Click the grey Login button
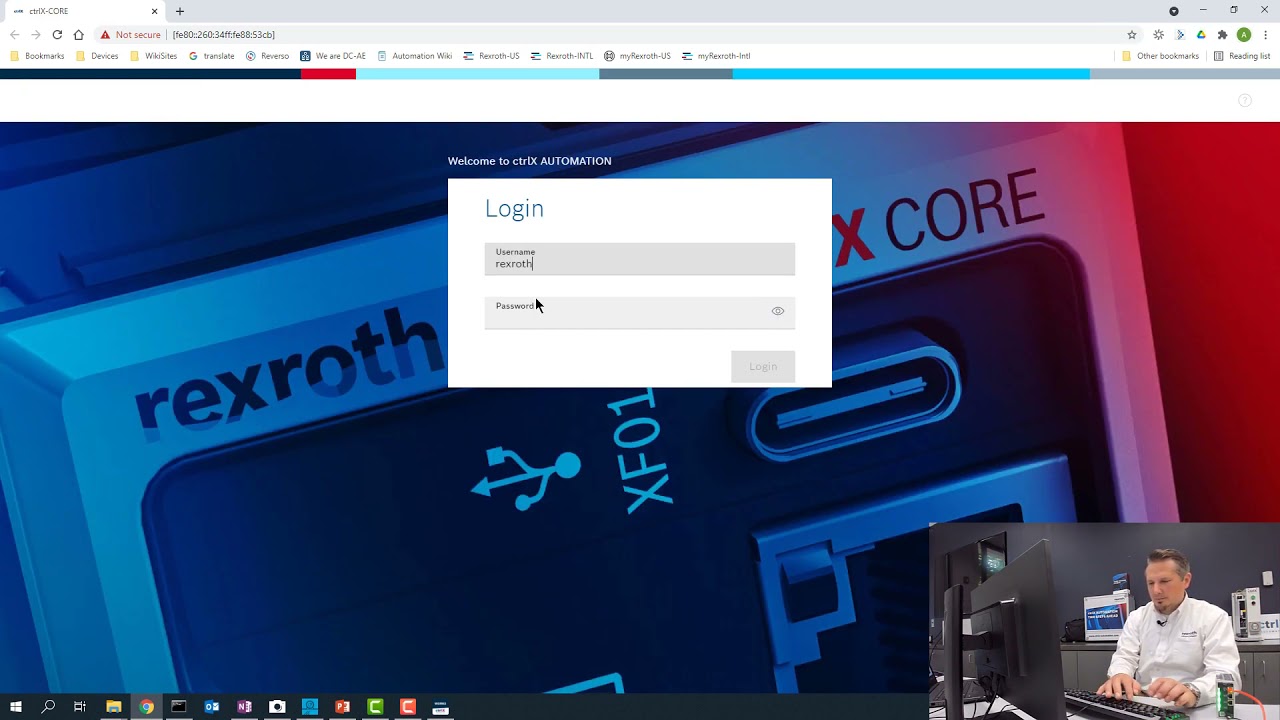This screenshot has height=720, width=1280. click(x=763, y=366)
